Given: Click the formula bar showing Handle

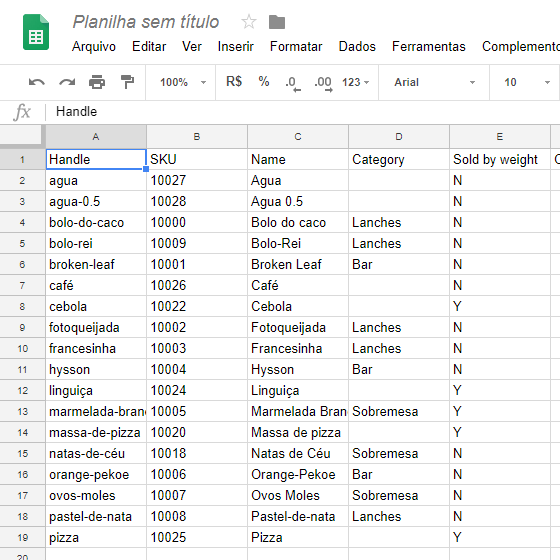Looking at the screenshot, I should click(x=304, y=112).
